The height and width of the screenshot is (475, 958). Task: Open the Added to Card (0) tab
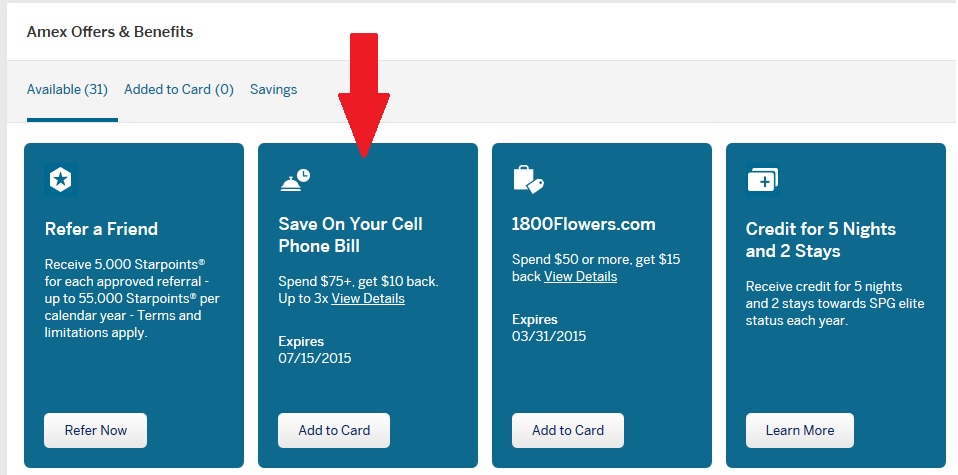178,89
